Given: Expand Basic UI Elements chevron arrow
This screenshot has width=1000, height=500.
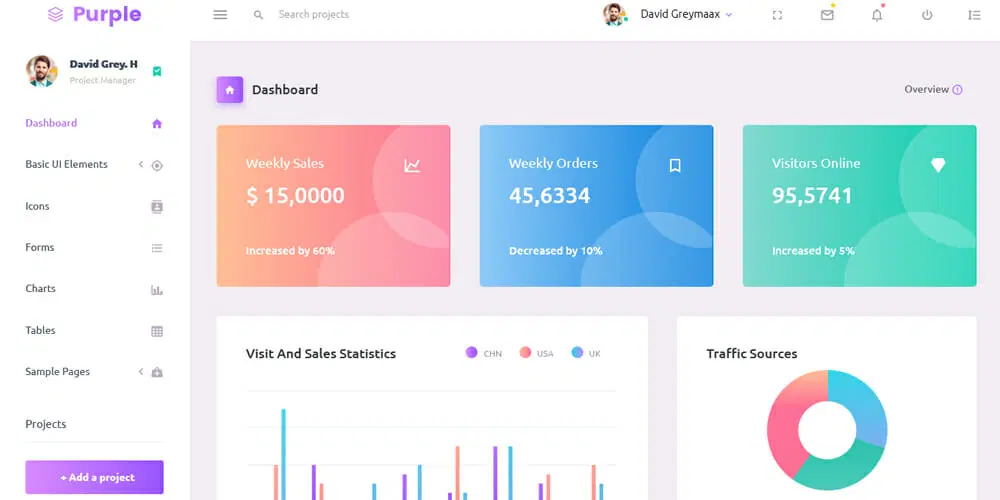Looking at the screenshot, I should click(x=141, y=165).
